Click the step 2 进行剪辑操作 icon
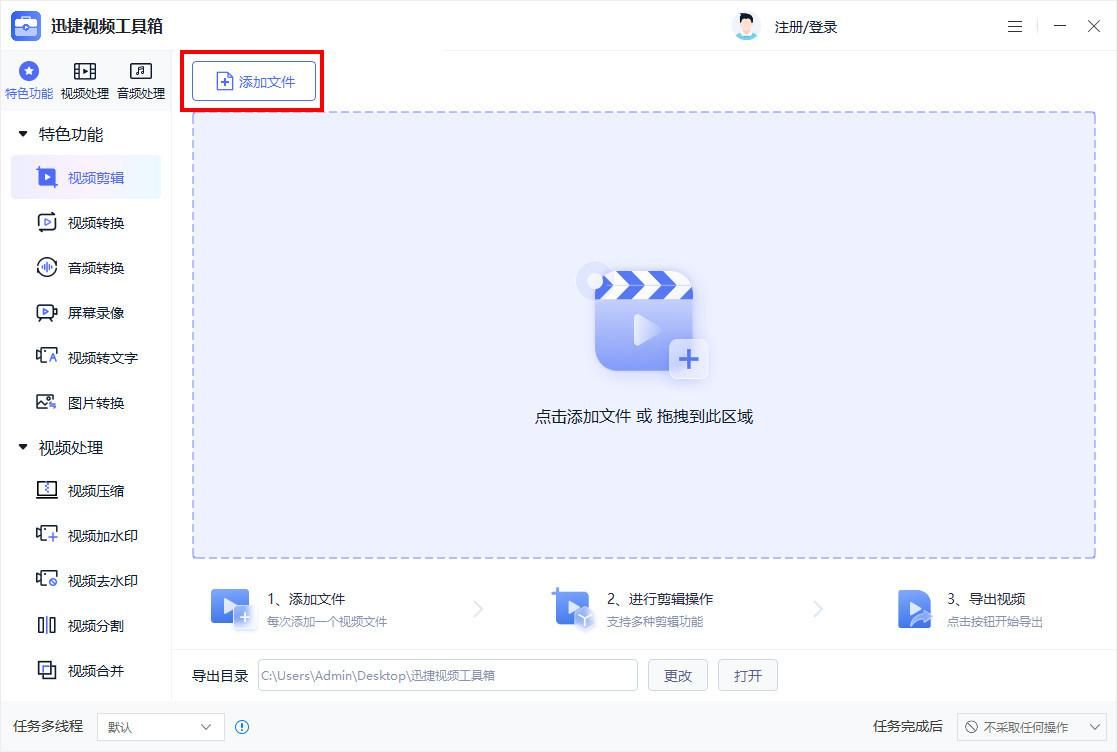Screen dimensions: 1117x752 [571, 608]
